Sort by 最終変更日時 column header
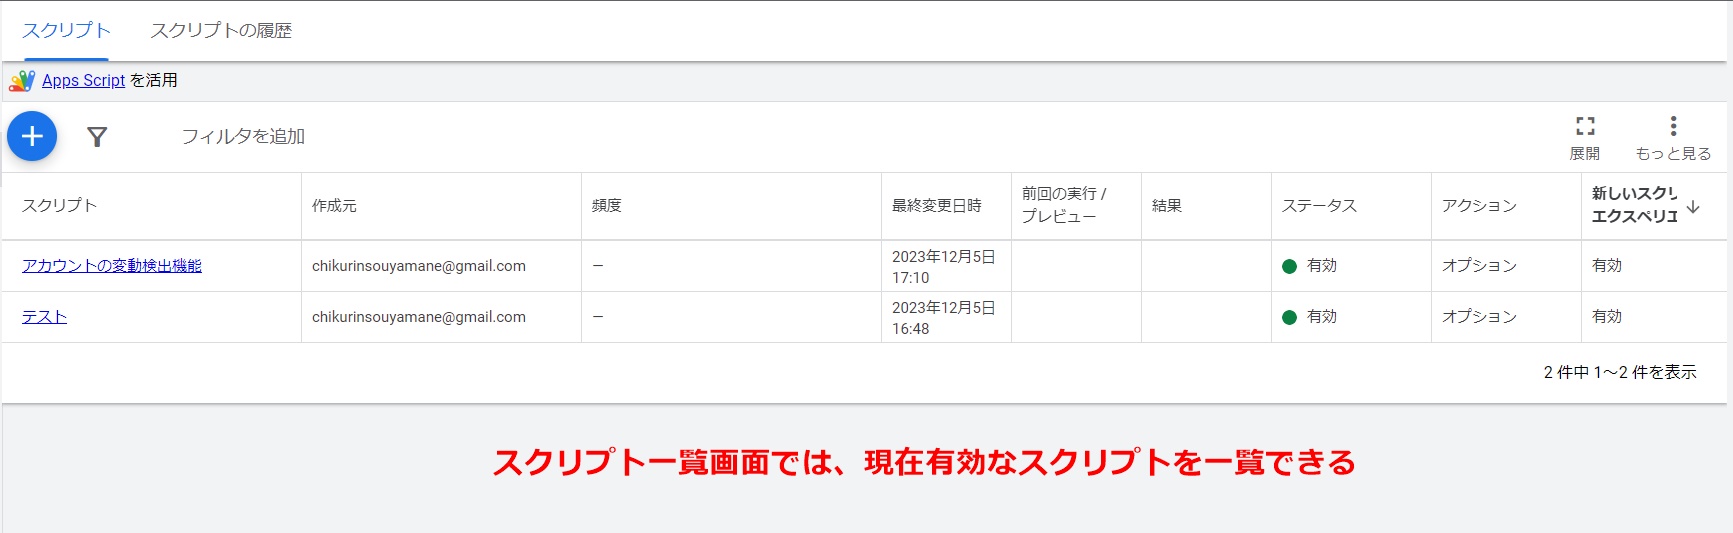 click(936, 206)
